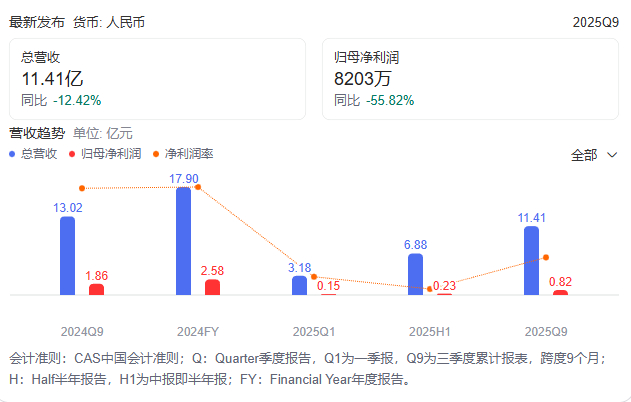The height and width of the screenshot is (402, 631).
Task: Click the 0.23 profit value label
Action: click(444, 286)
